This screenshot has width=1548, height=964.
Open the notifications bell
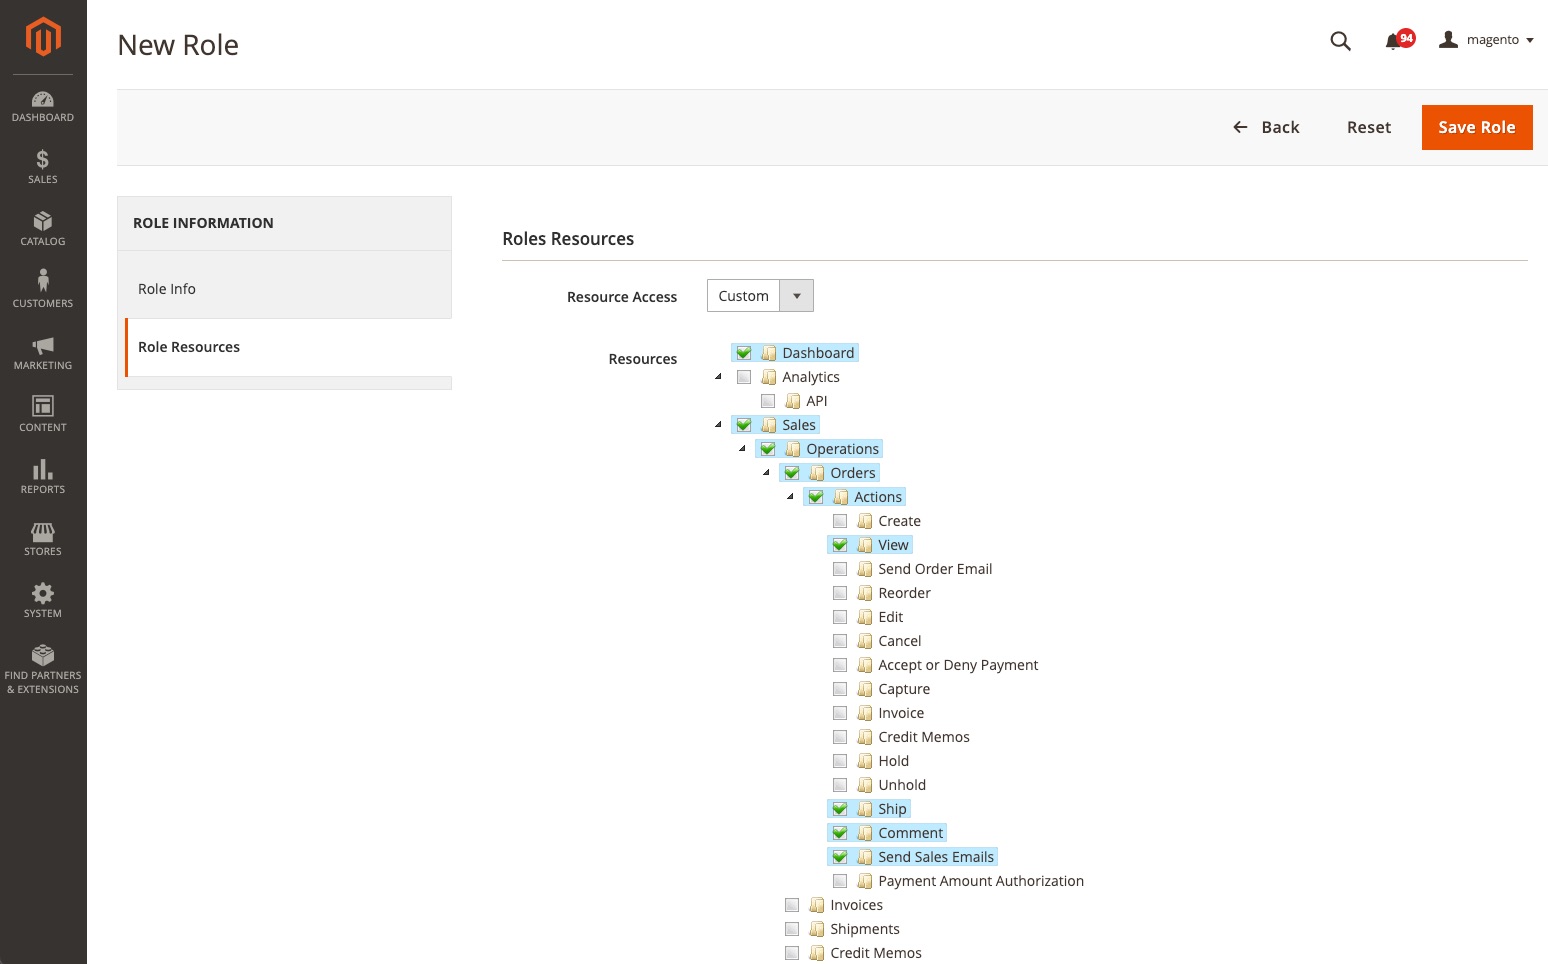(1393, 41)
